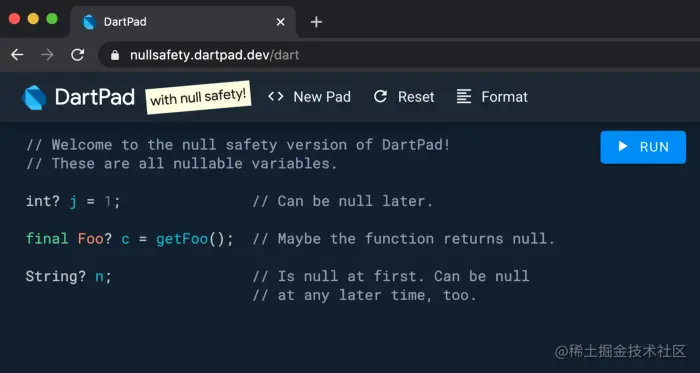This screenshot has height=373, width=700.
Task: Click the getFoo() function call
Action: click(194, 239)
